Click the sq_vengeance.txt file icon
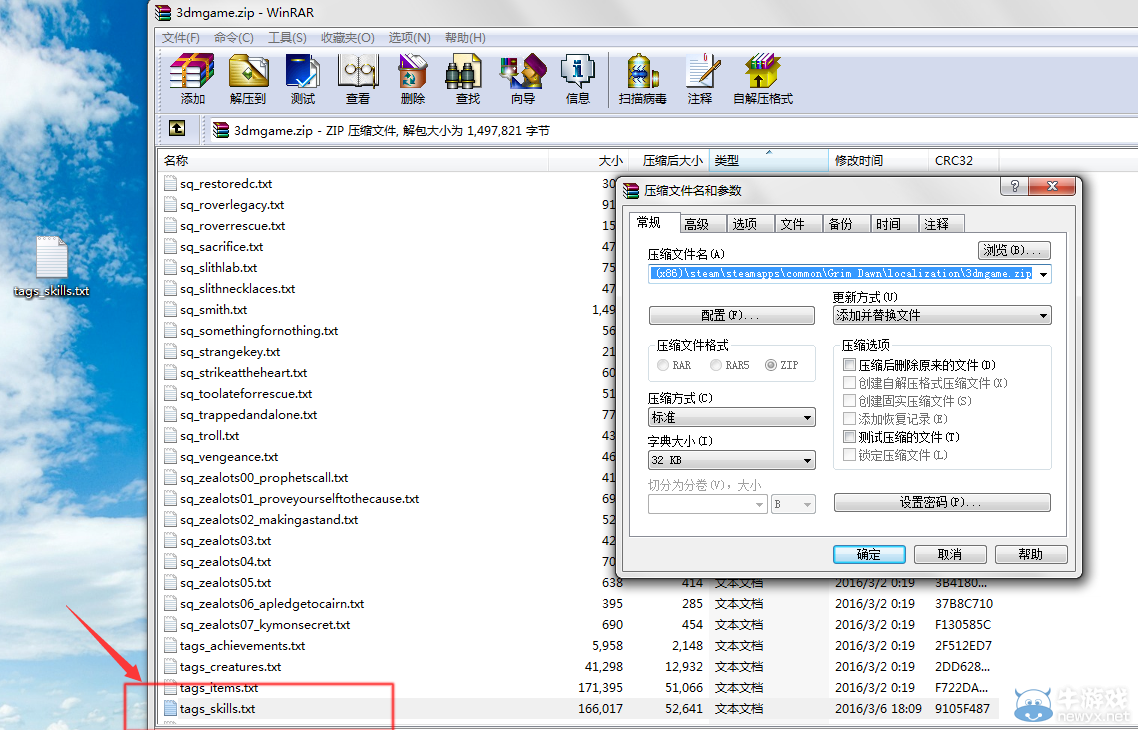 (171, 456)
